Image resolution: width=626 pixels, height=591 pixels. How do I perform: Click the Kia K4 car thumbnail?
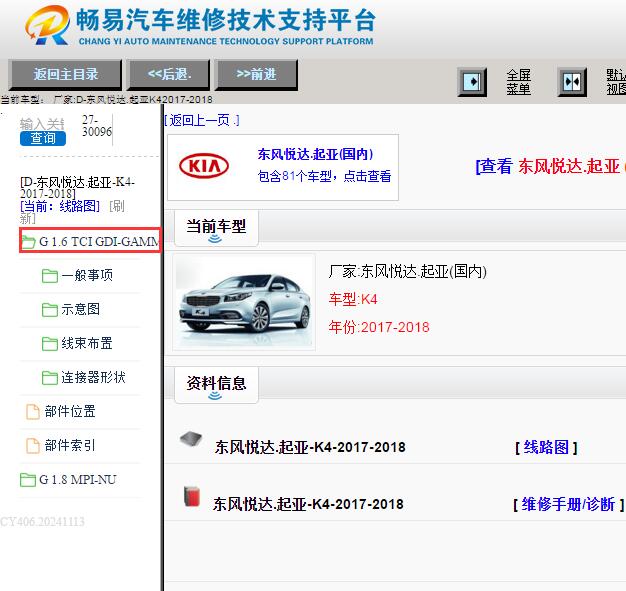[x=244, y=303]
